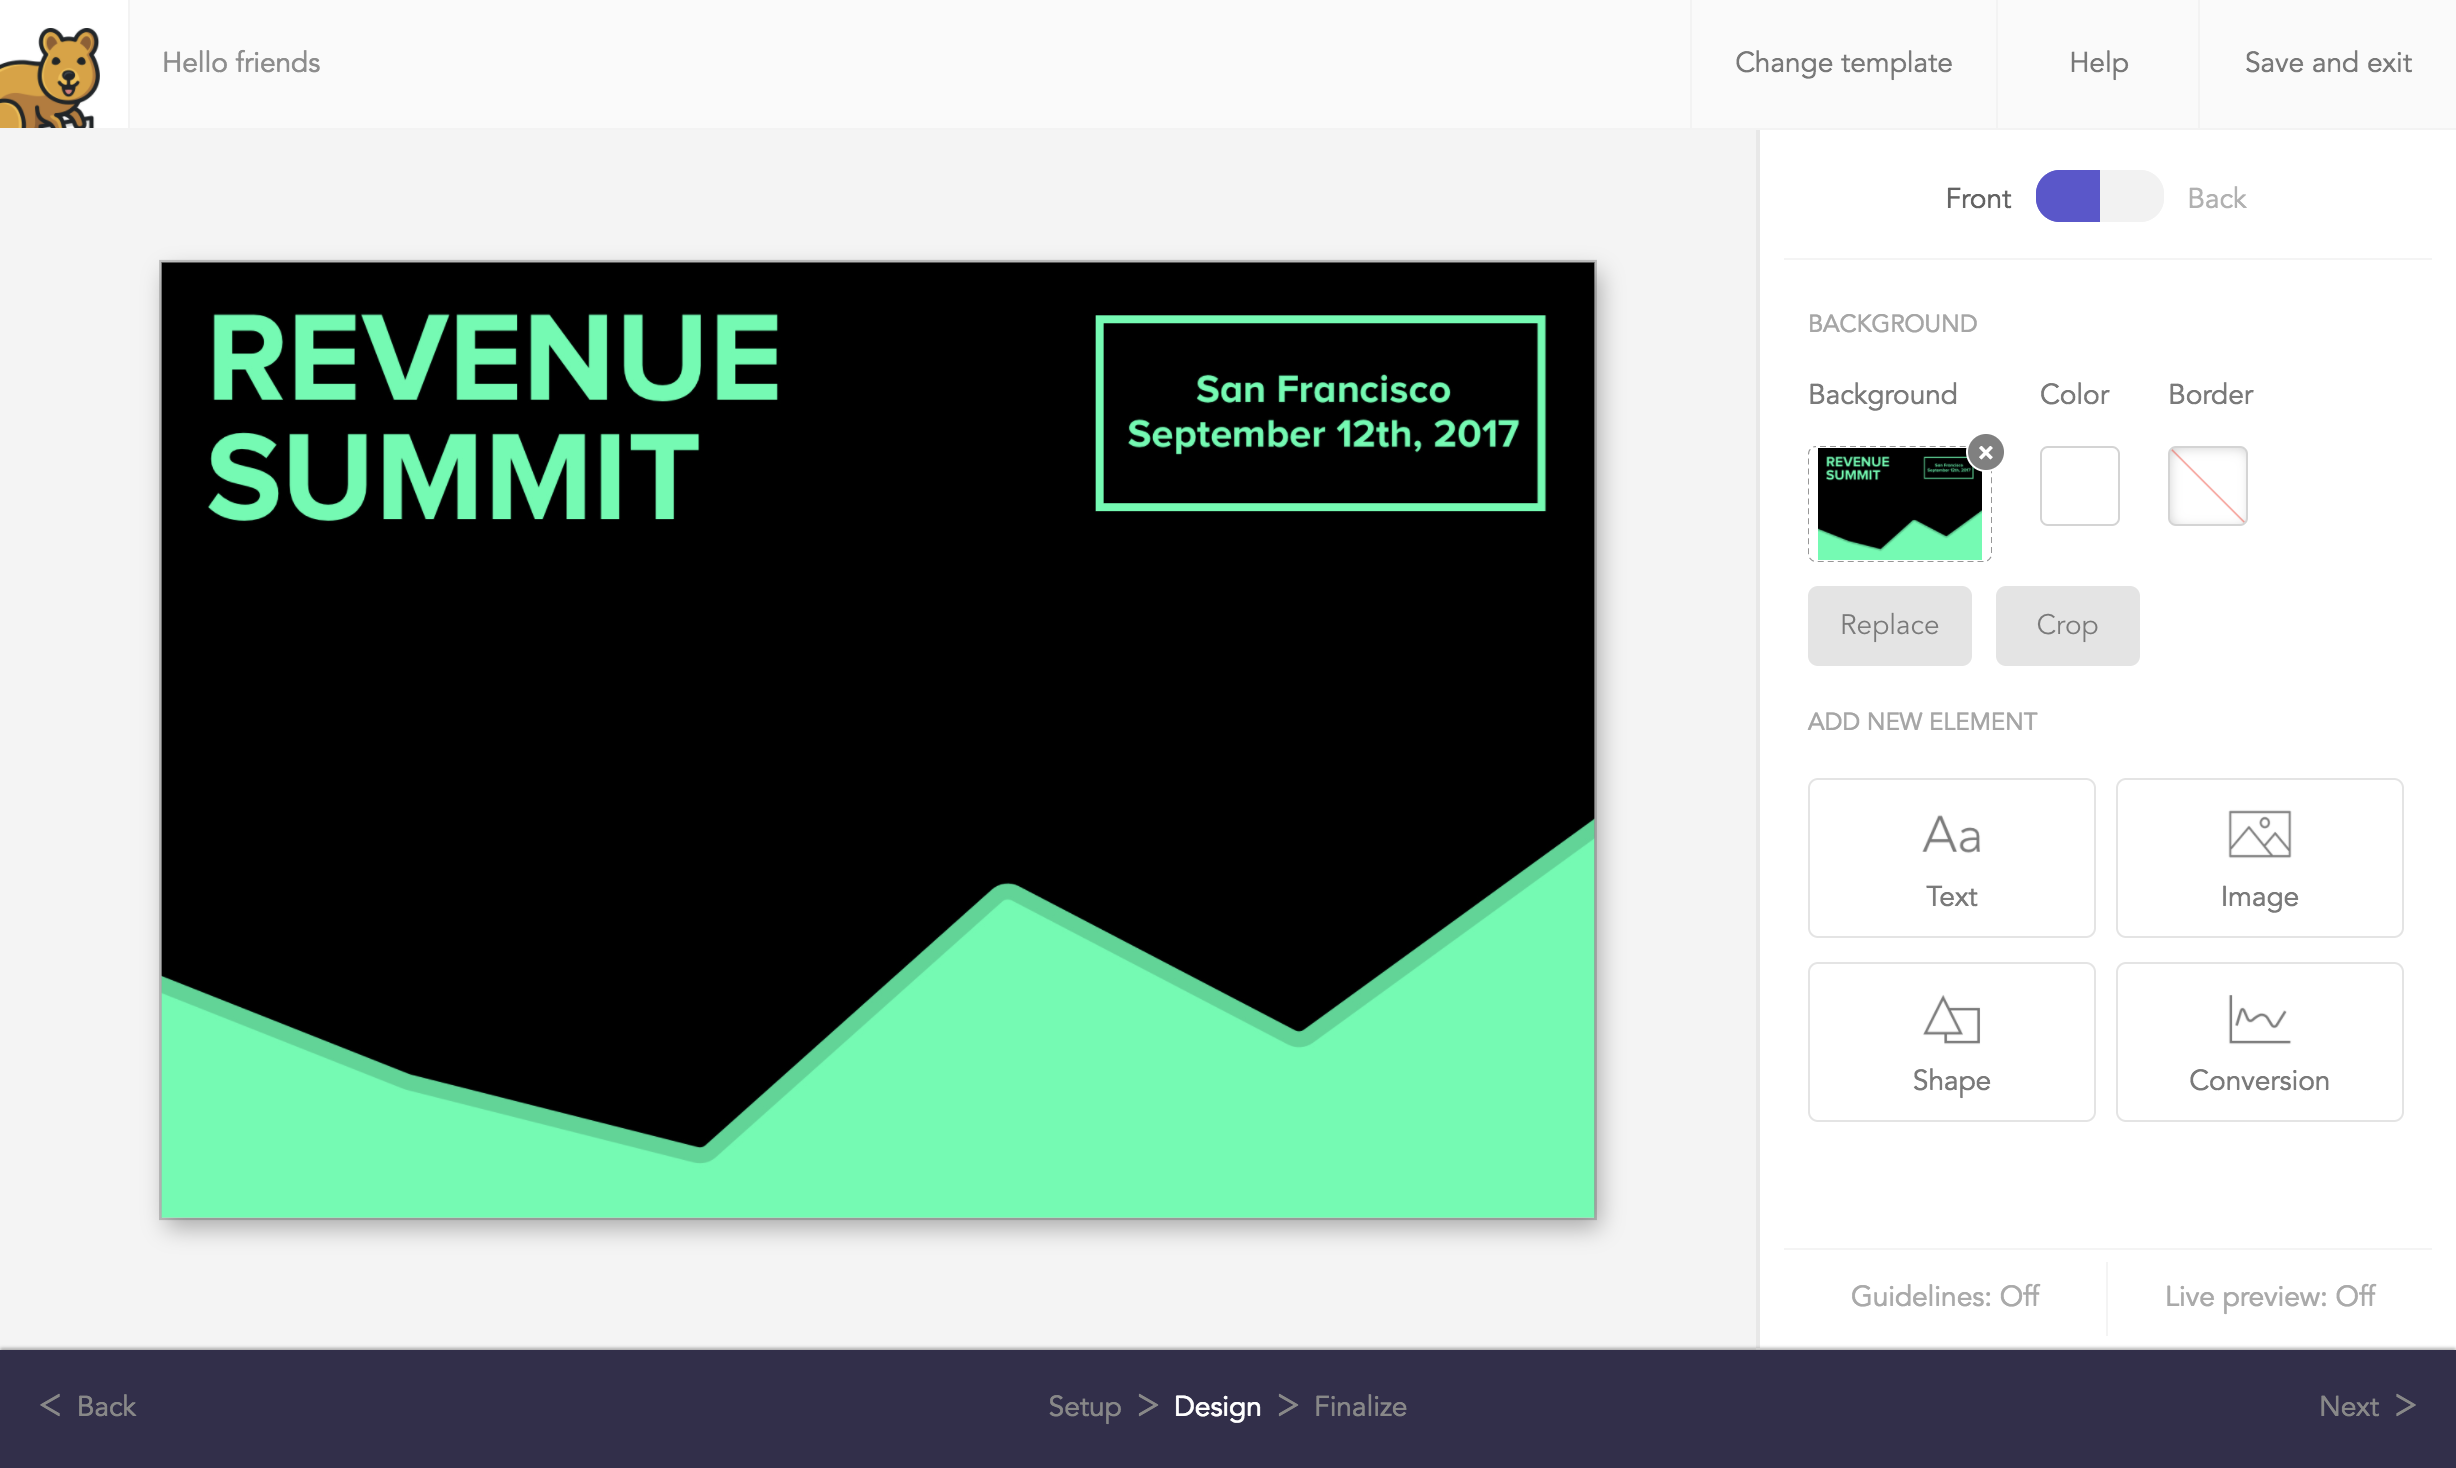The height and width of the screenshot is (1468, 2456).
Task: Open the Change template menu
Action: click(1843, 63)
